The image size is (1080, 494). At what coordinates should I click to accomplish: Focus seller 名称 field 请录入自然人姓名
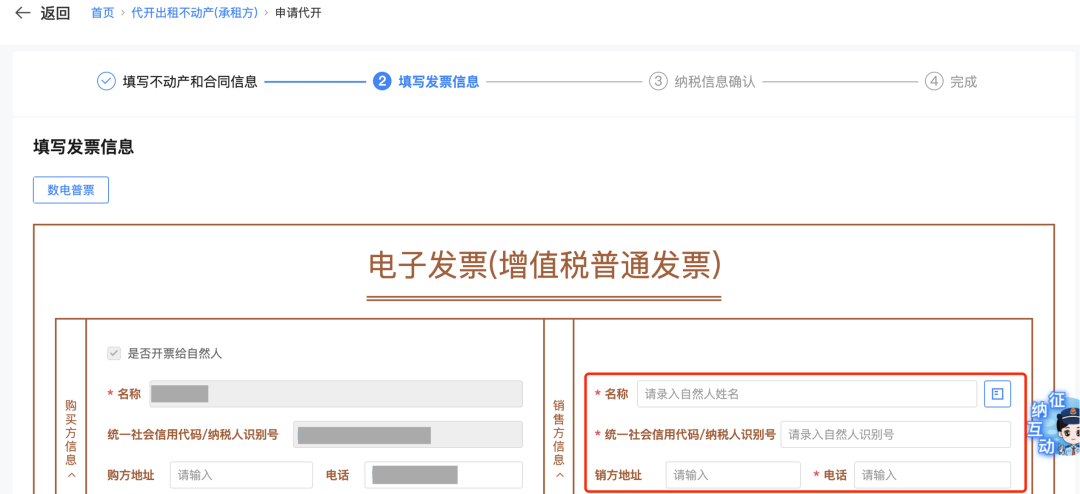807,393
